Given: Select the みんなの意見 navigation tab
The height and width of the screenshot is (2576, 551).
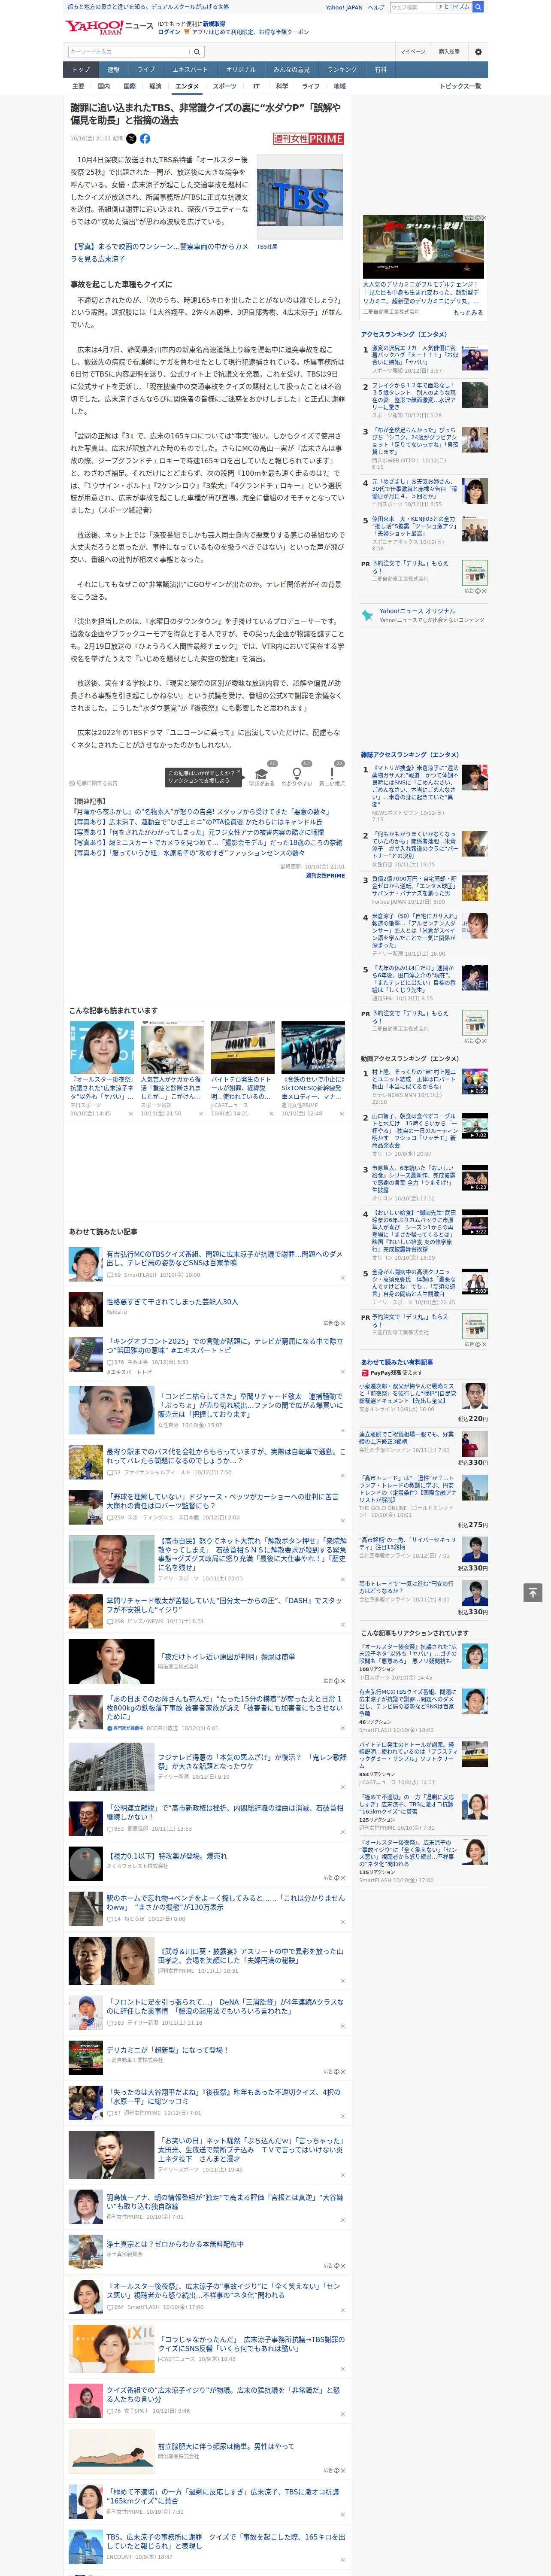Looking at the screenshot, I should [291, 70].
